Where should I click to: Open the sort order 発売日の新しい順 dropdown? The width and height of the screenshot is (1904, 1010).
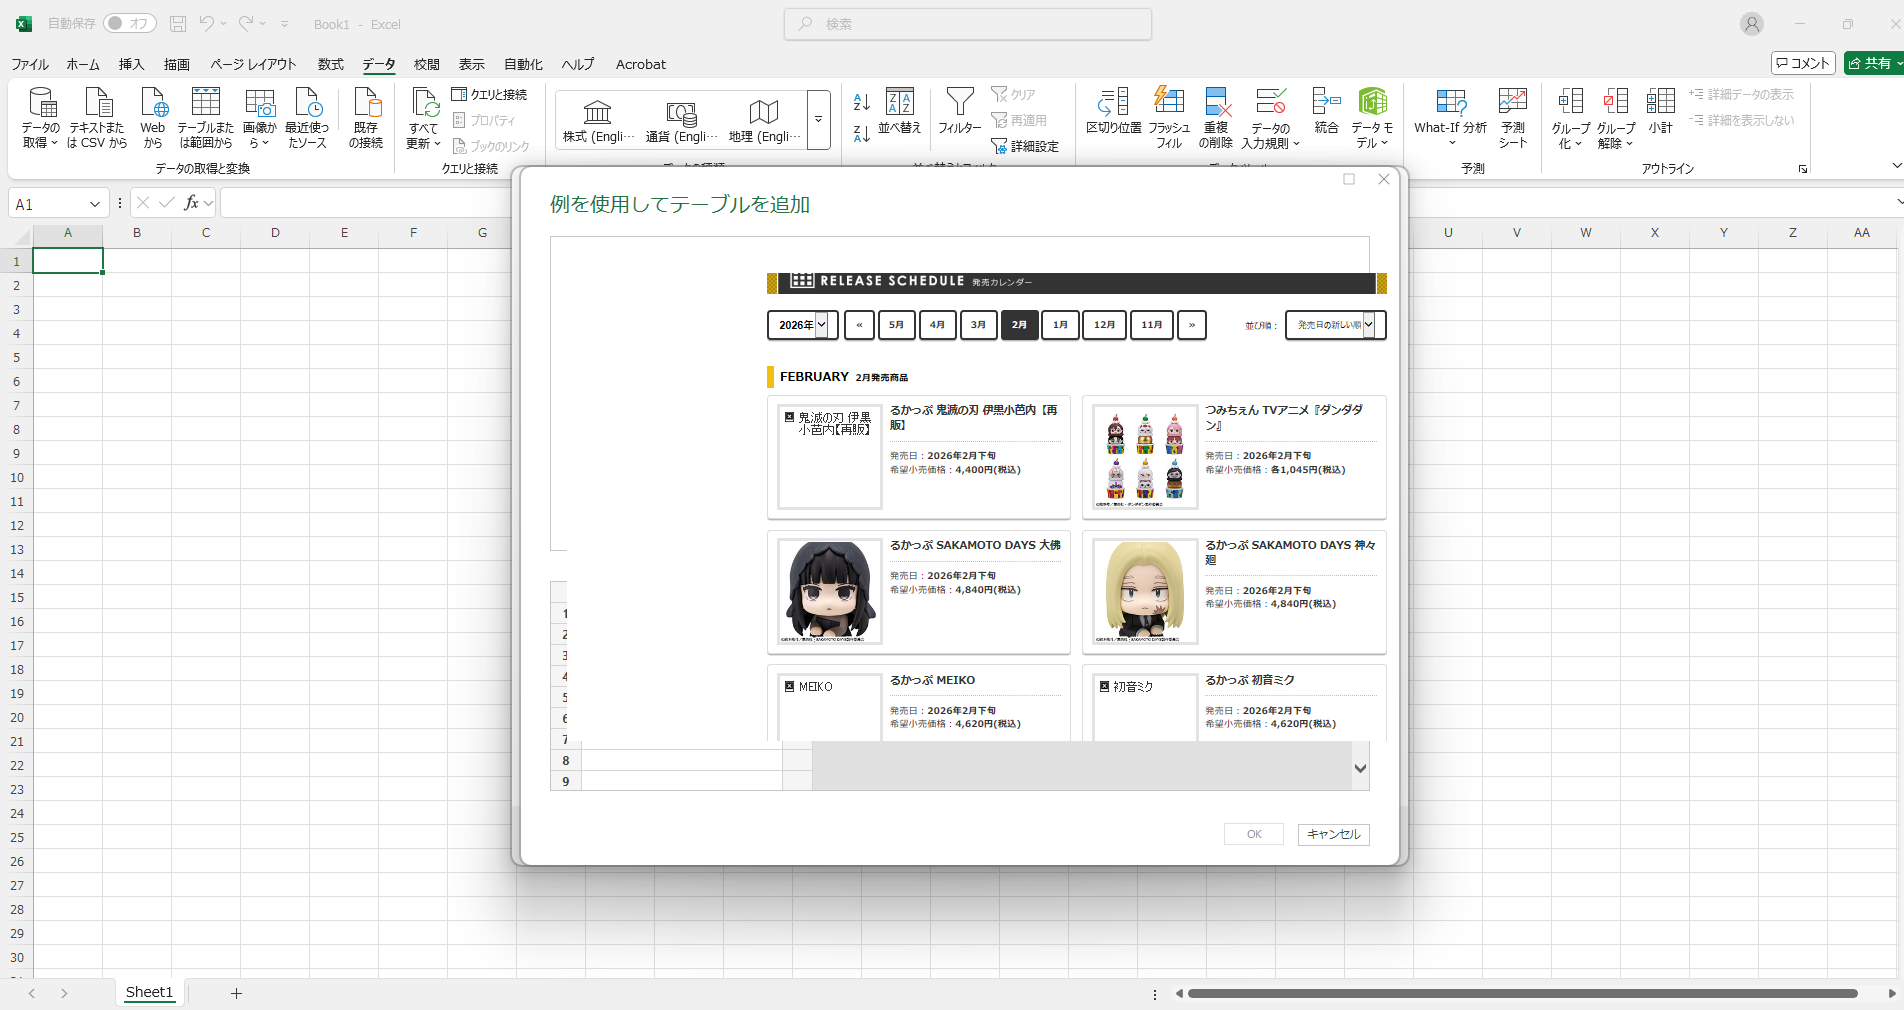point(1335,325)
